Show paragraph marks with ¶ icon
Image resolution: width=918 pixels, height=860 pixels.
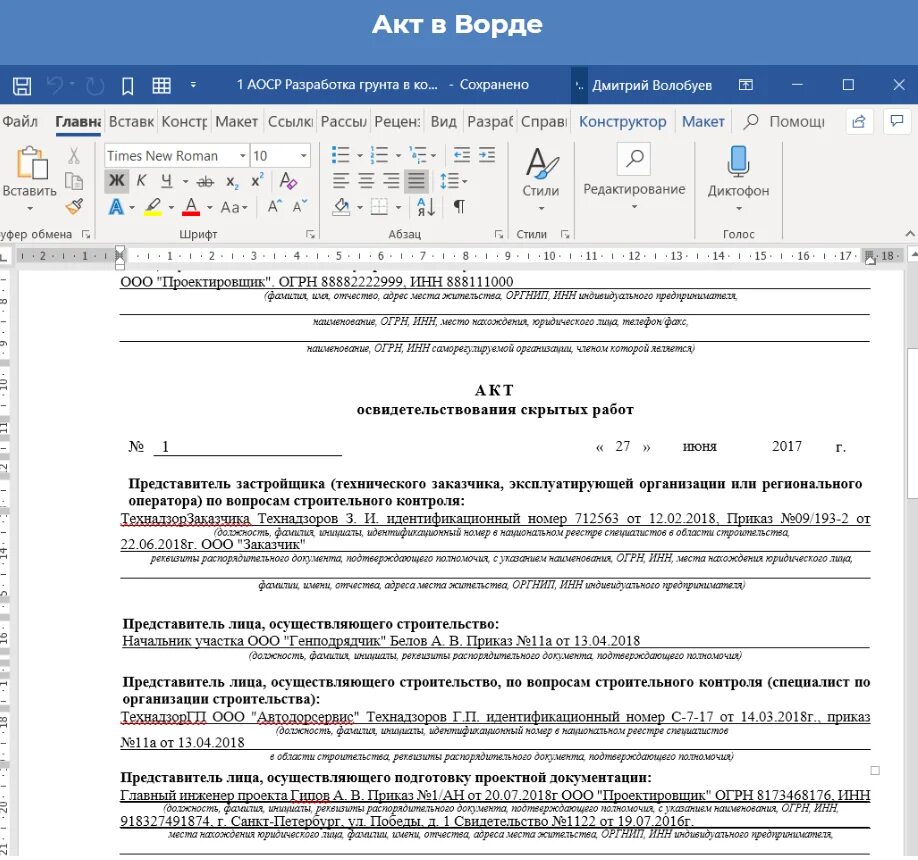460,207
